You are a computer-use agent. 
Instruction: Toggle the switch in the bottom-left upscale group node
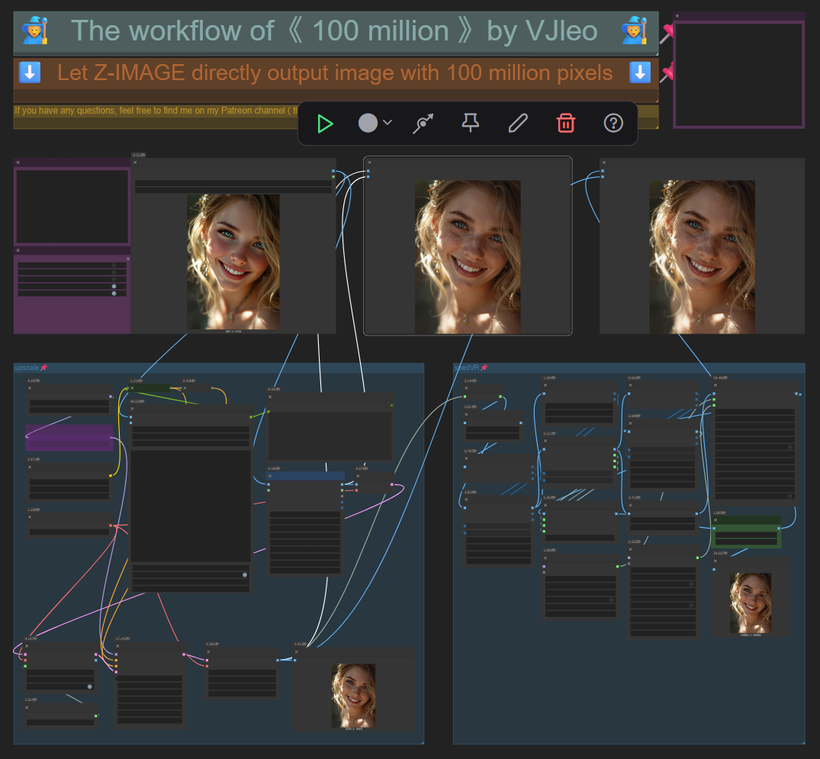click(x=89, y=686)
